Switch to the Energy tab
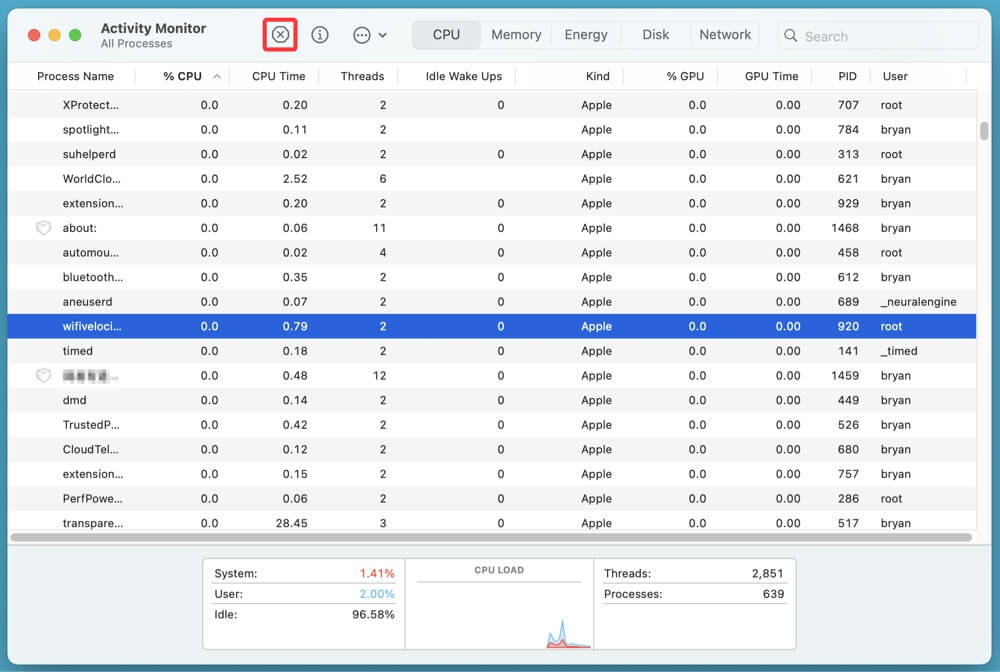1000x672 pixels. tap(586, 35)
